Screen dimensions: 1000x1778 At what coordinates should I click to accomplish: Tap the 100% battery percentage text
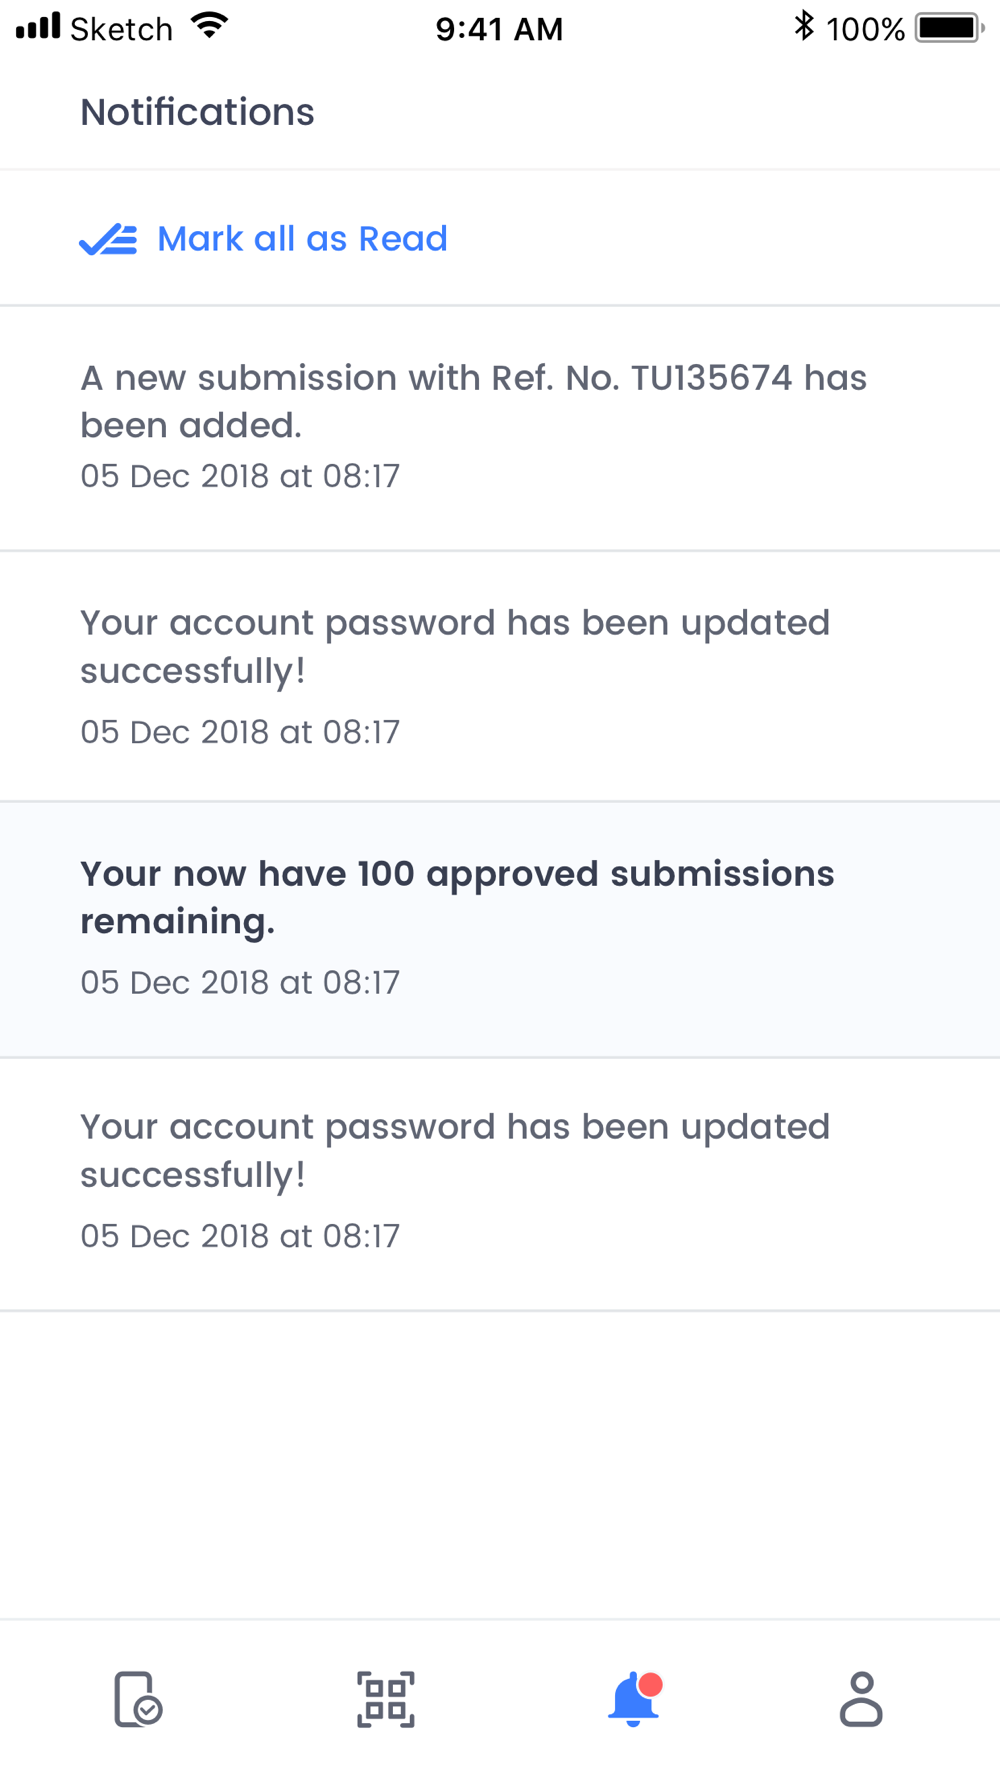point(865,29)
